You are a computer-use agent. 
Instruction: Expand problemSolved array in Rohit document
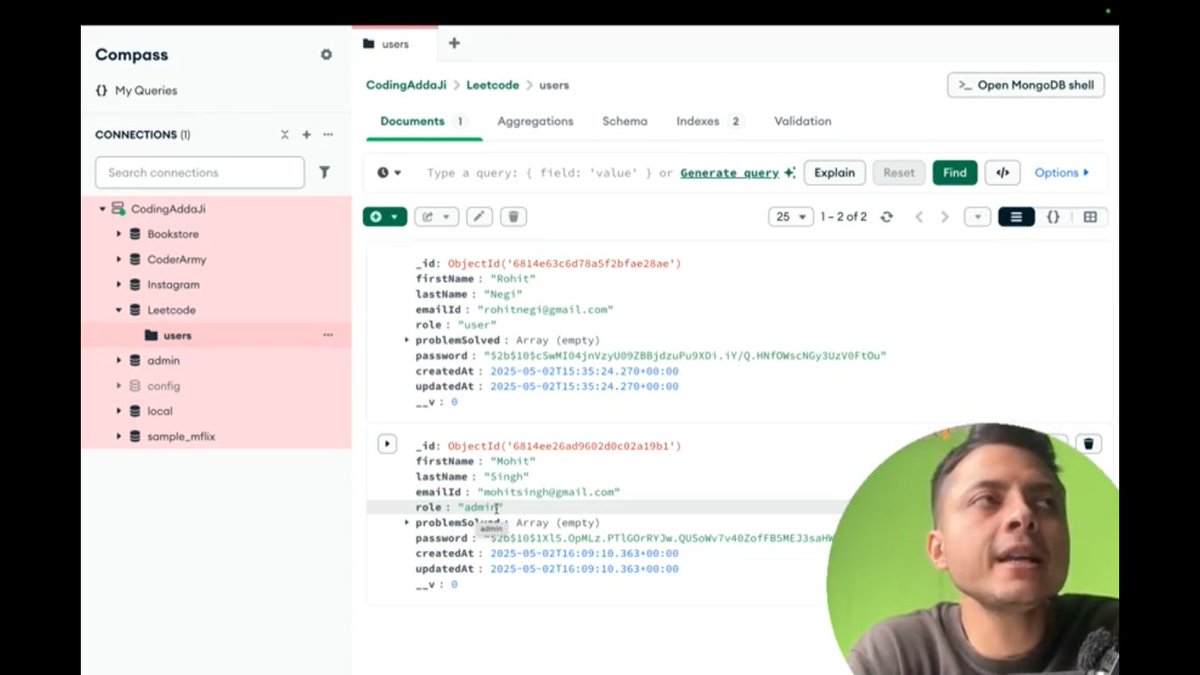pos(406,340)
